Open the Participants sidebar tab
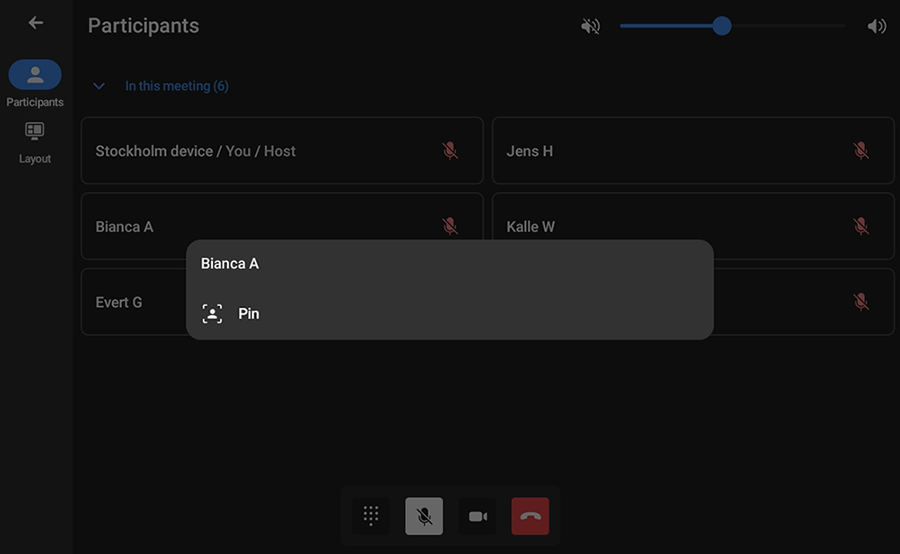Viewport: 900px width, 554px height. coord(35,76)
